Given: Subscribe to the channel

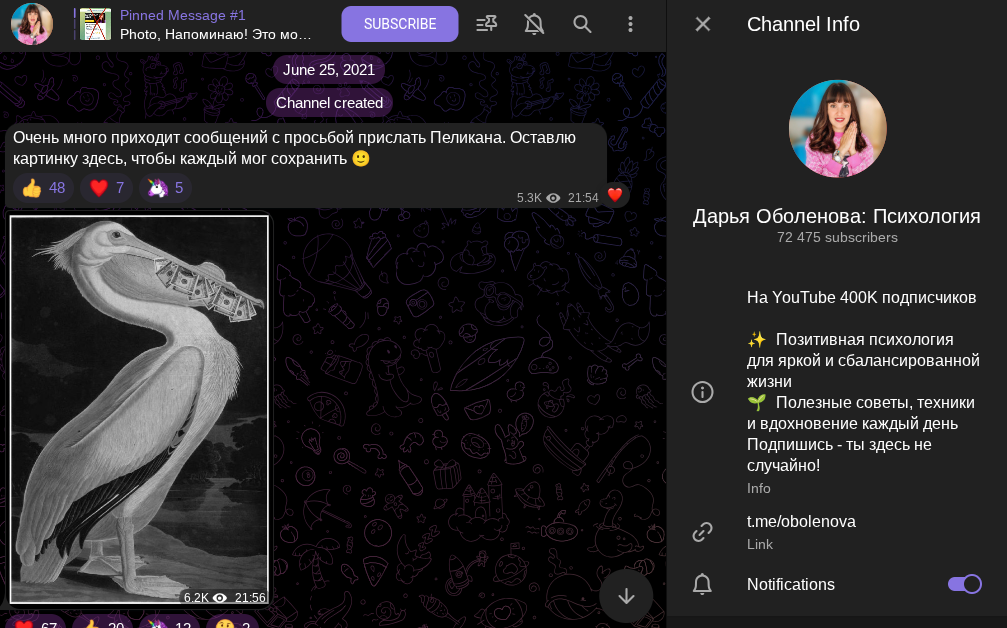Looking at the screenshot, I should [x=399, y=24].
